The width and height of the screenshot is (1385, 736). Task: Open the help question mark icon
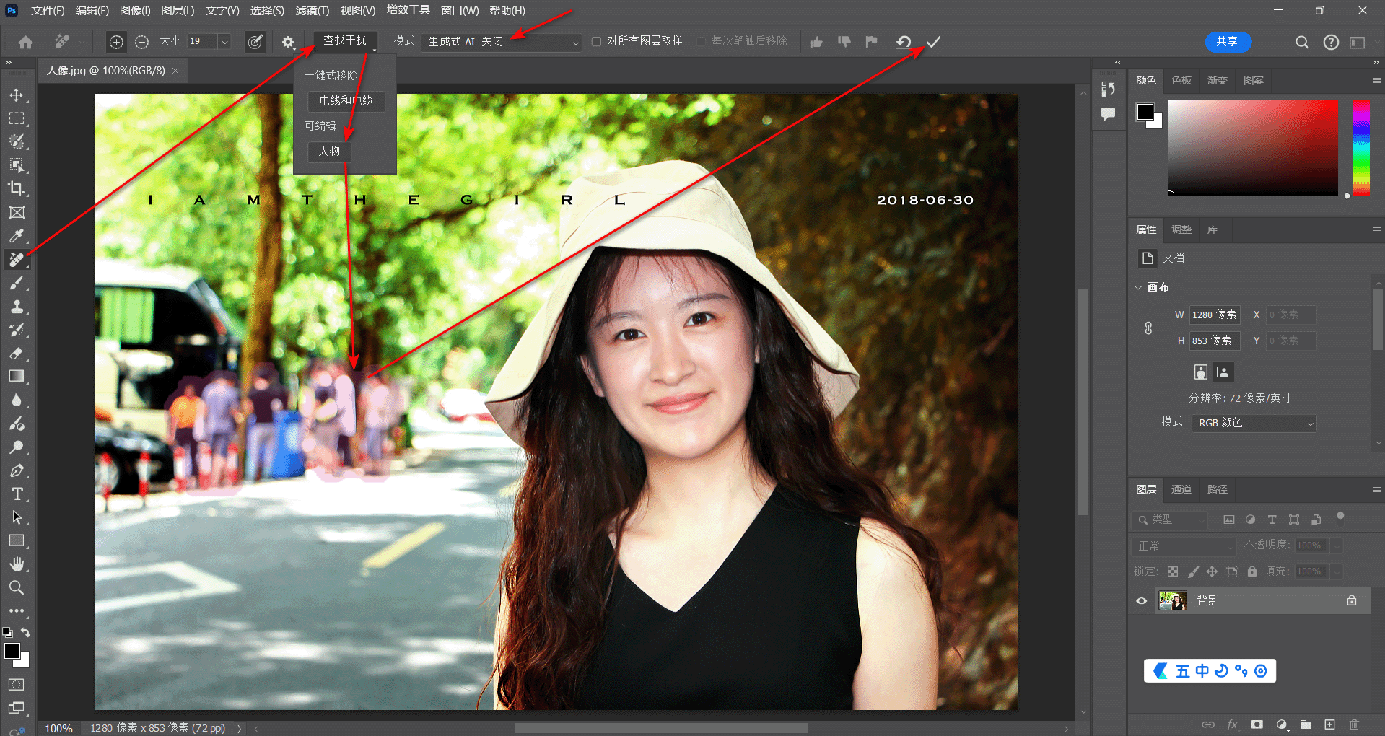click(x=1331, y=42)
